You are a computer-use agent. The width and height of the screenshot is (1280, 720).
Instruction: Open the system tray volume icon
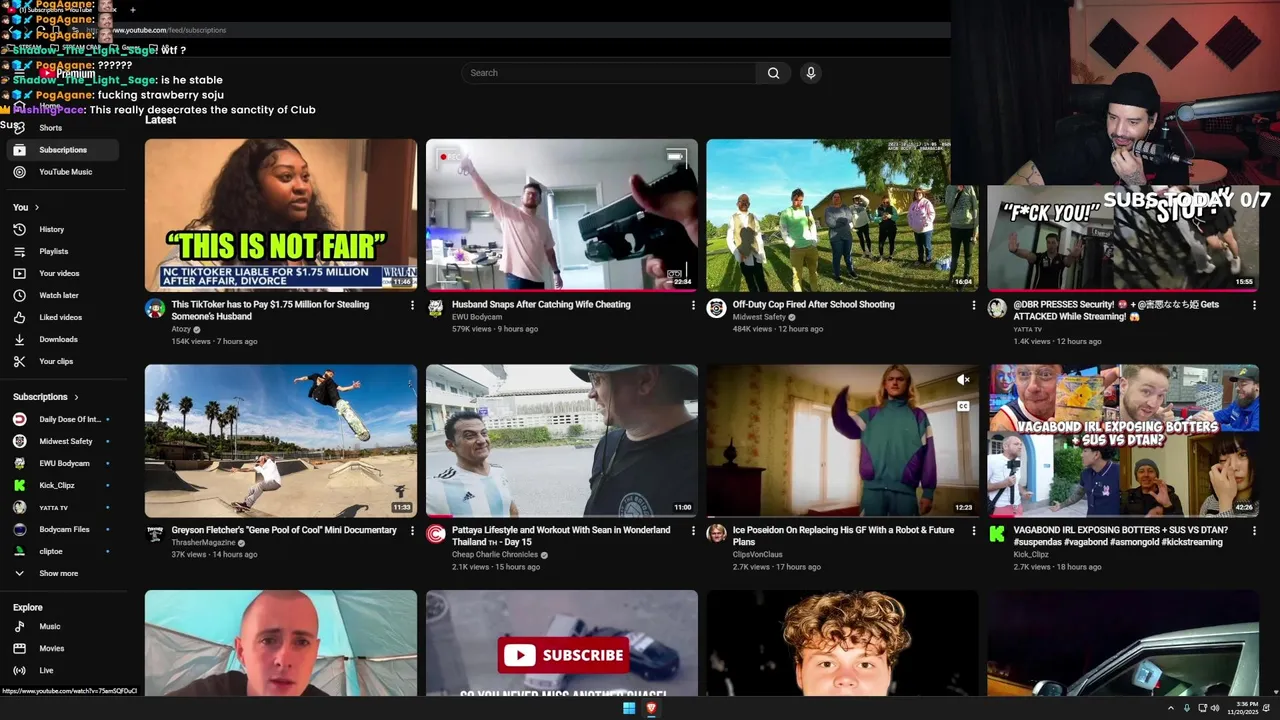pyautogui.click(x=1215, y=708)
